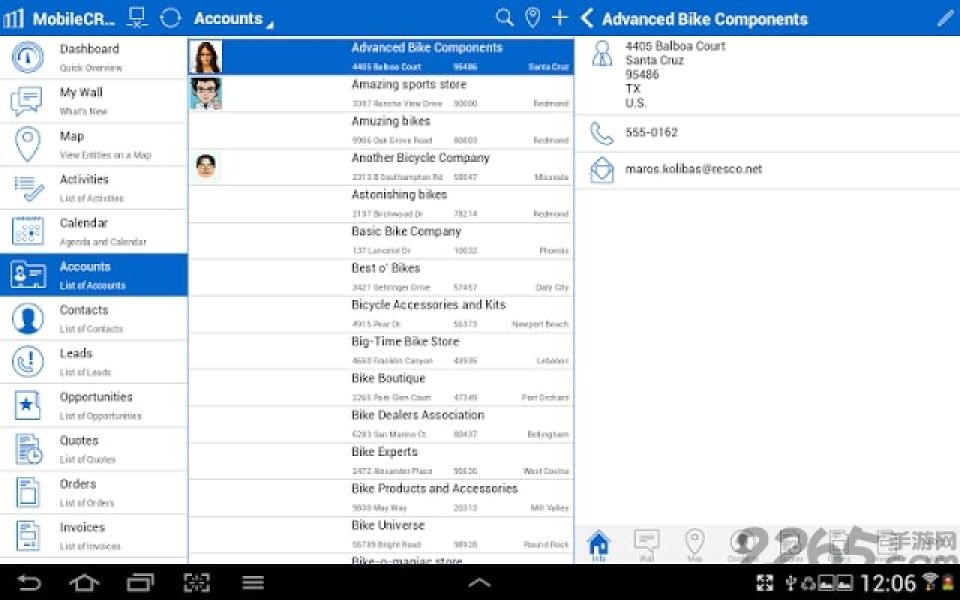Viewport: 960px width, 600px height.
Task: Open the Astonishing bikes account
Action: click(x=381, y=203)
